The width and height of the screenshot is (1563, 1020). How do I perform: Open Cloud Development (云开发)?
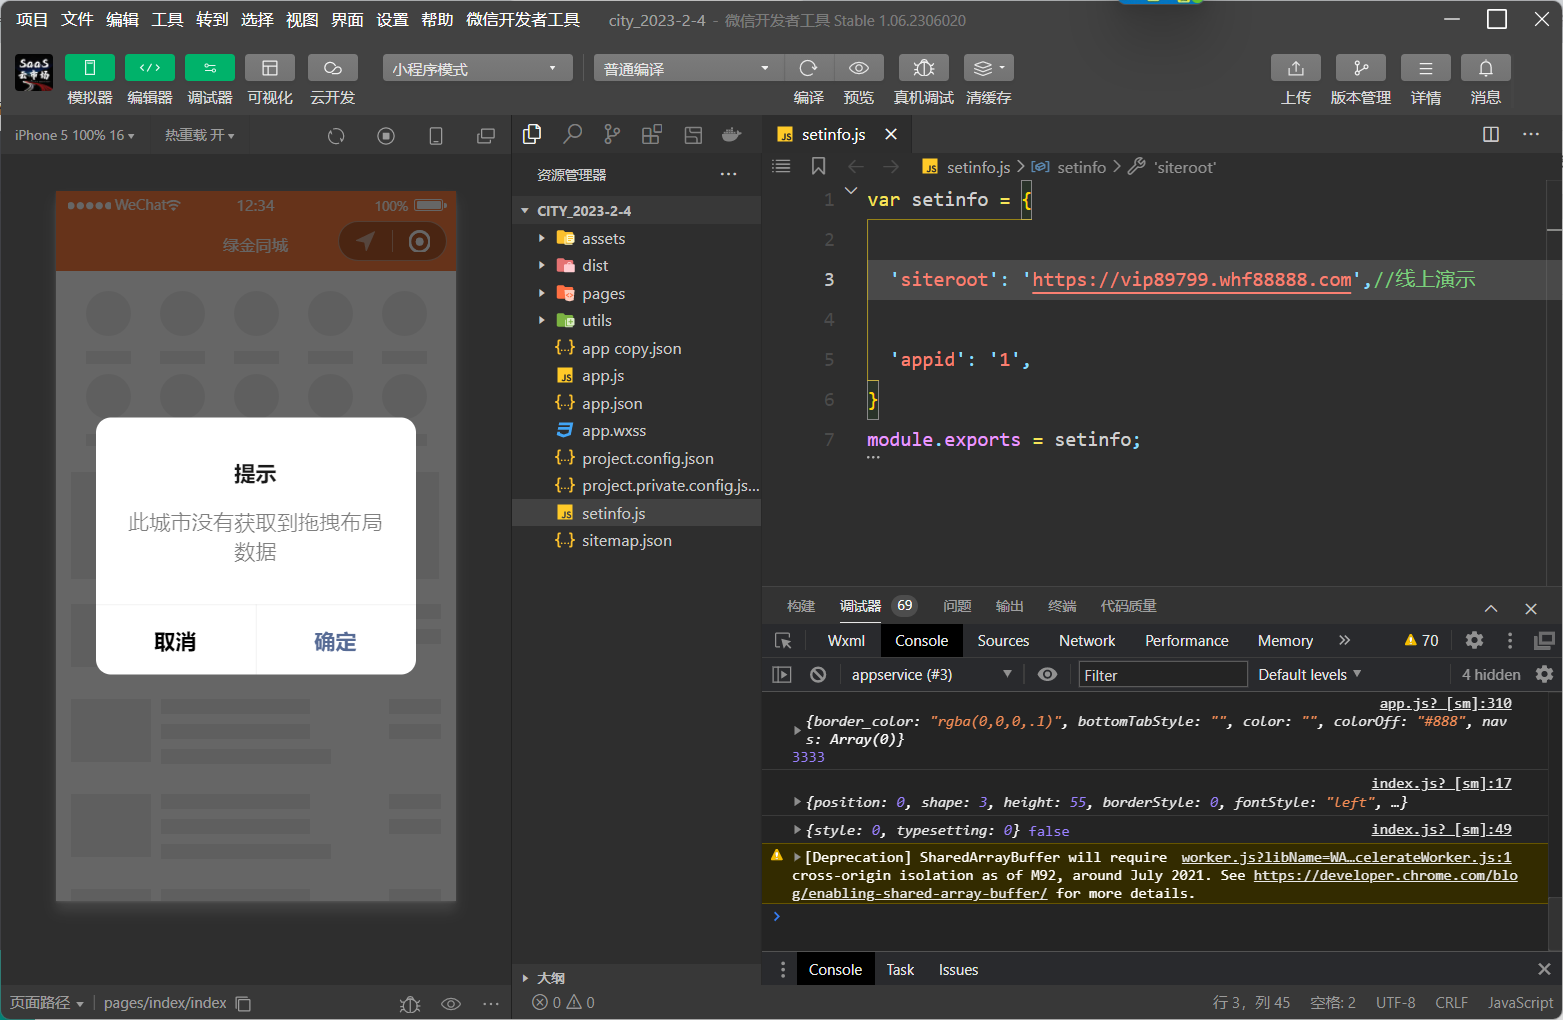pyautogui.click(x=333, y=67)
